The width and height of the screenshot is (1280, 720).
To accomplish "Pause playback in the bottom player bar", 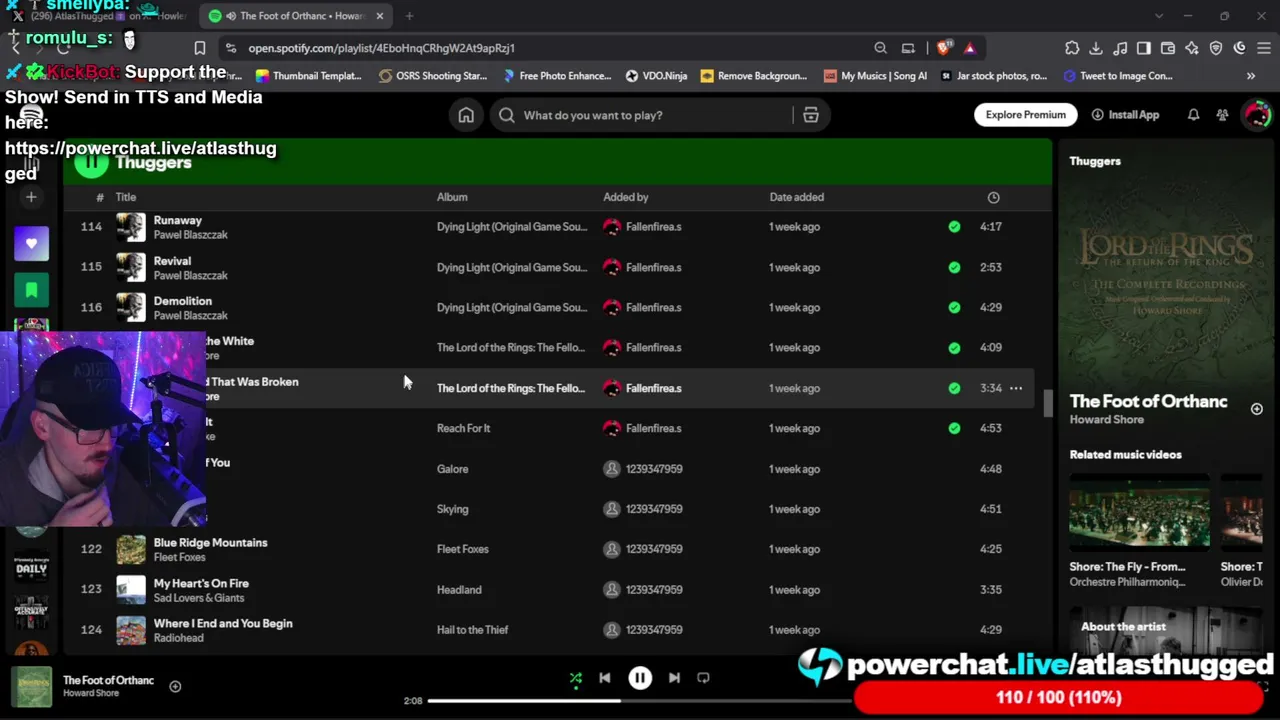I will coord(640,678).
